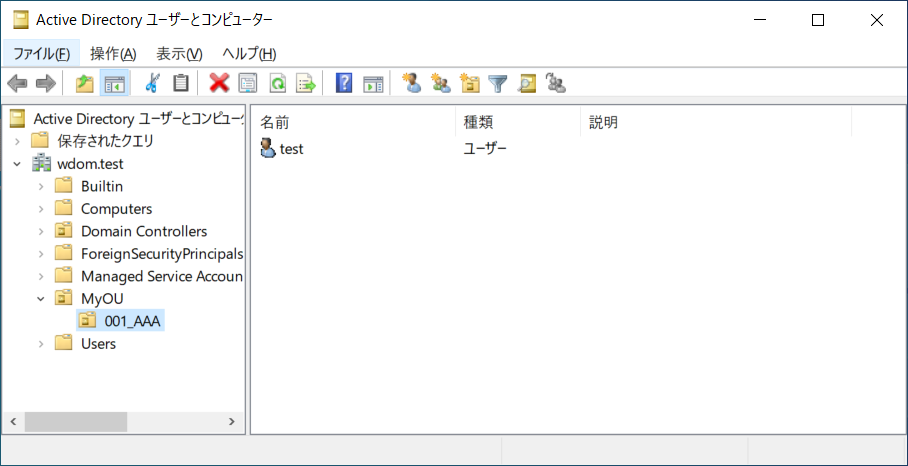Click the green Refresh icon

click(x=279, y=83)
